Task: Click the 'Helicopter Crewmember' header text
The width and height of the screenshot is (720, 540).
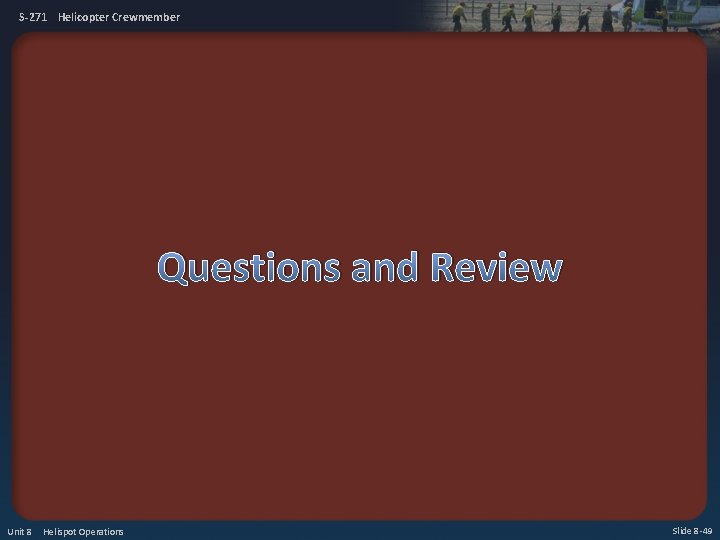Action: pos(119,17)
